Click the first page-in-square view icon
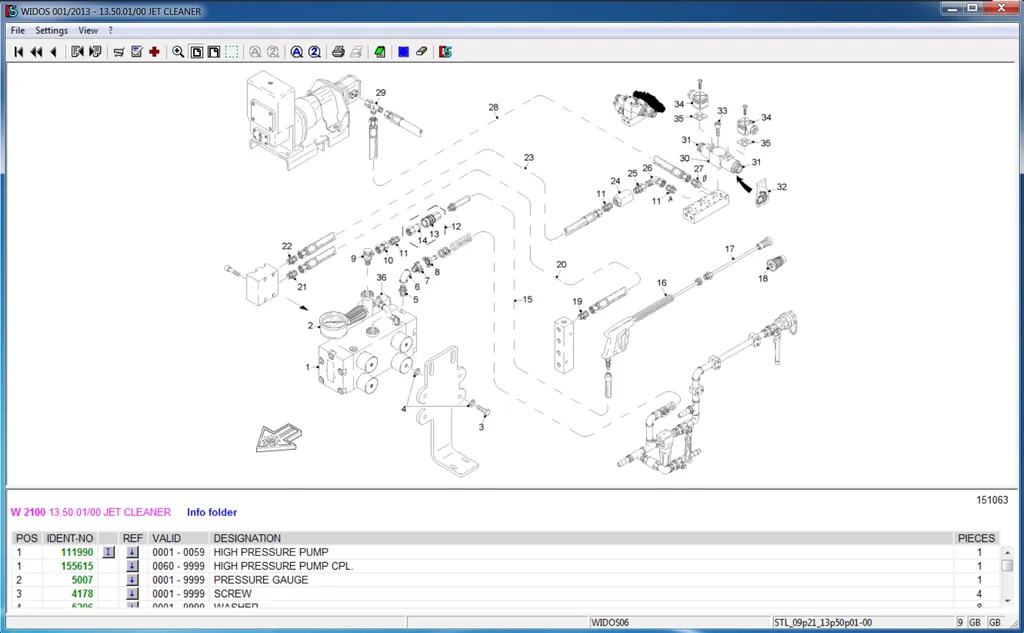This screenshot has height=633, width=1024. 196,52
